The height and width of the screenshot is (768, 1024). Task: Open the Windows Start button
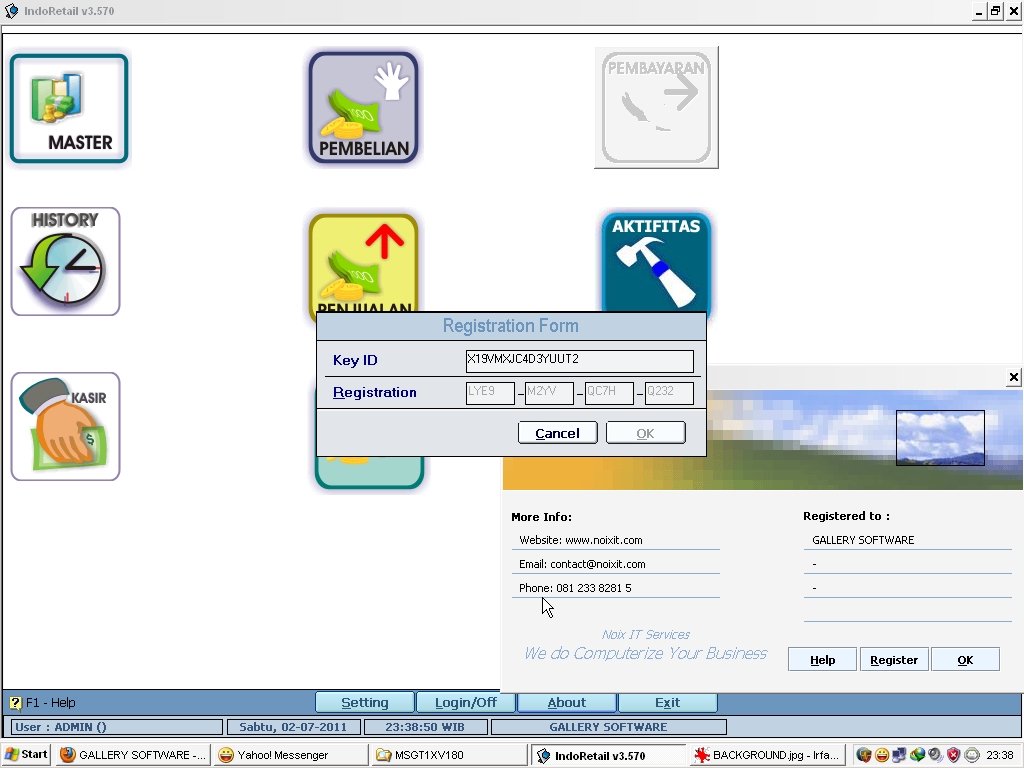point(26,755)
